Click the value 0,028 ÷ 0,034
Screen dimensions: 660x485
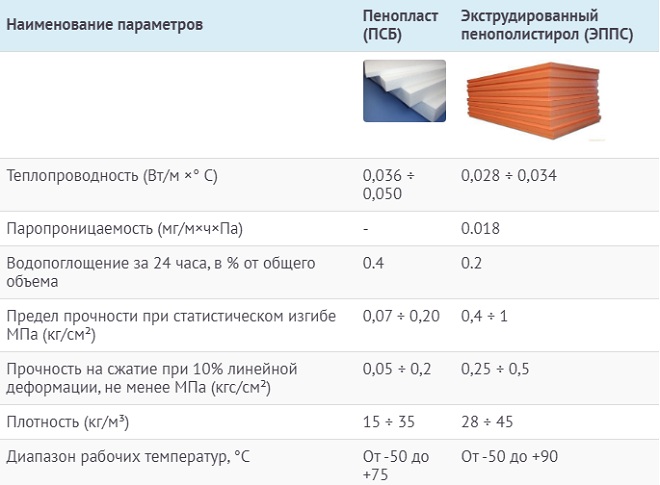coord(508,176)
